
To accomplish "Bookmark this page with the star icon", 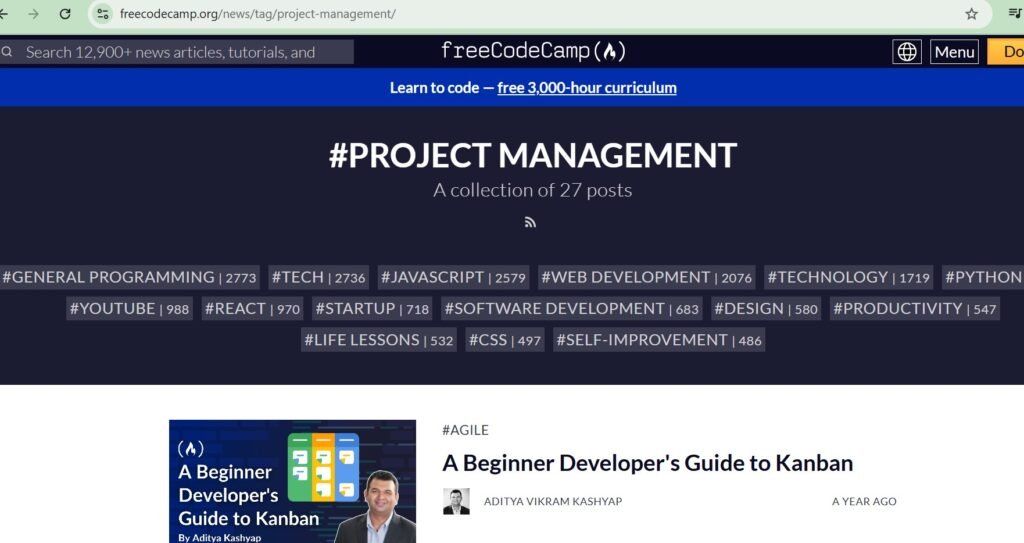I will pyautogui.click(x=971, y=14).
